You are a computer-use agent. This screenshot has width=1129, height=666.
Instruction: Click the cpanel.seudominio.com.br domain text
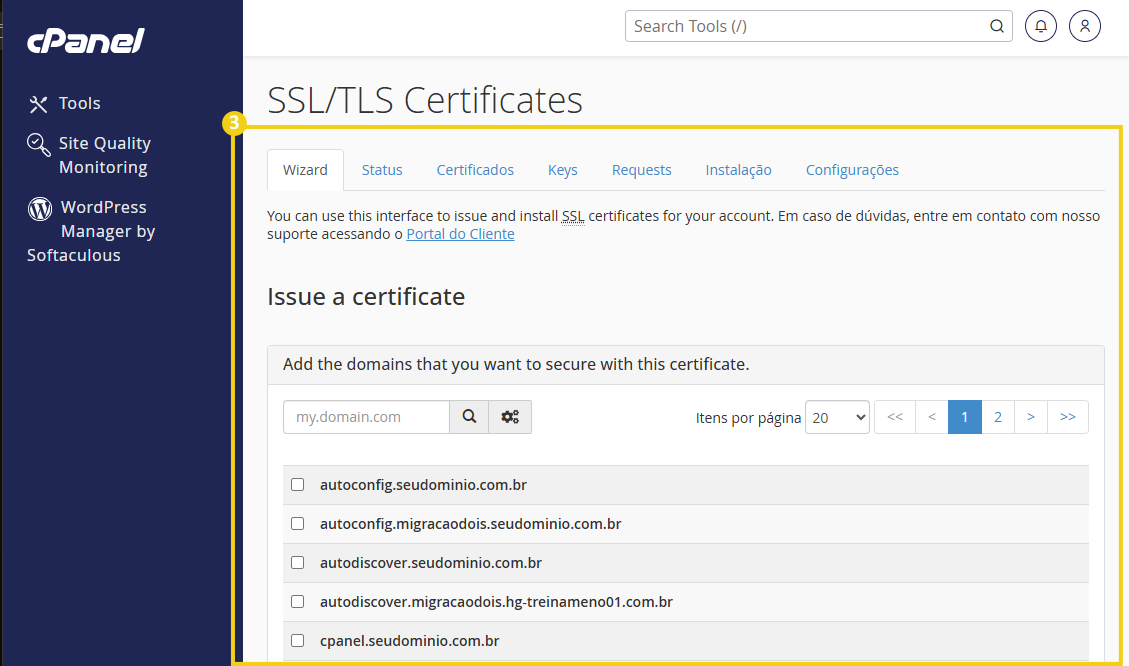(x=410, y=641)
